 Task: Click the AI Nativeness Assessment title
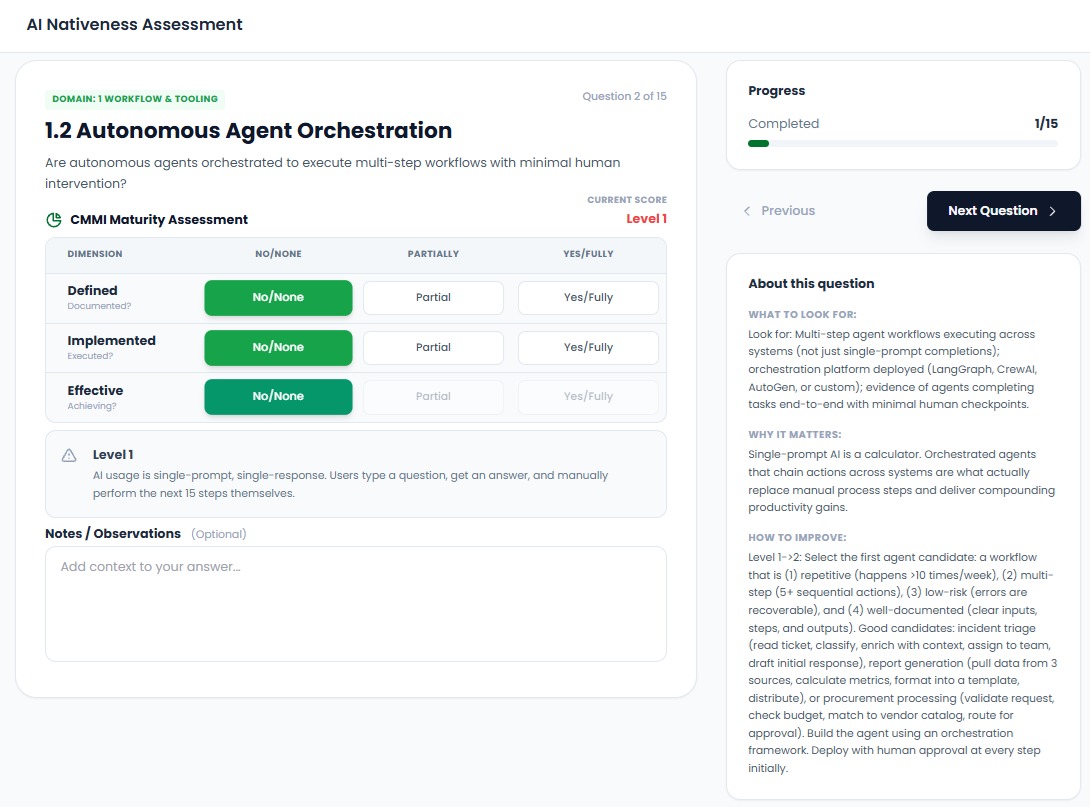click(x=134, y=24)
